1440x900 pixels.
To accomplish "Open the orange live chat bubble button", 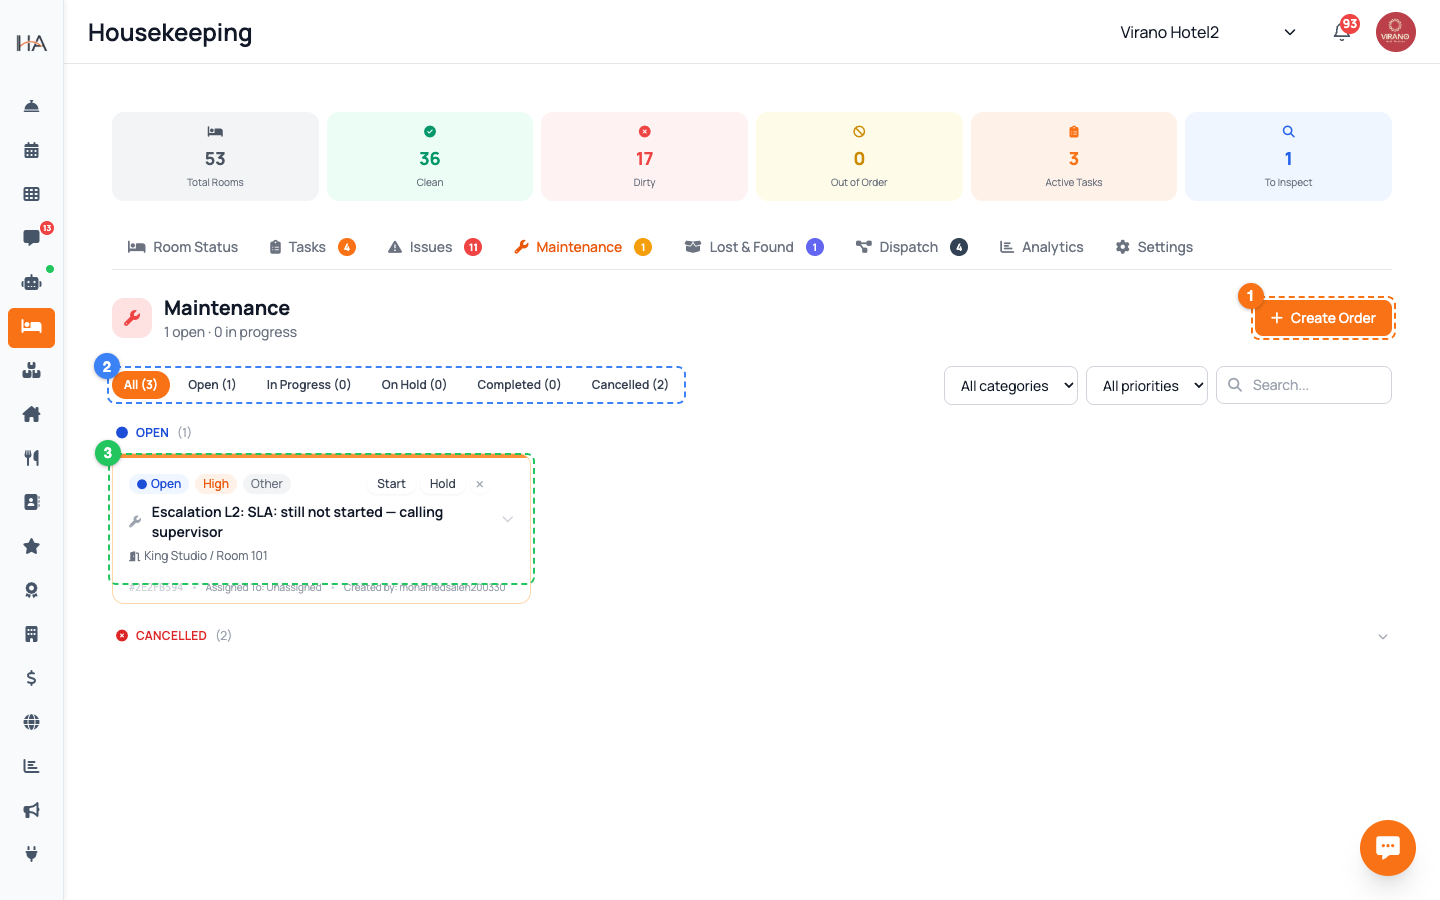I will [1387, 848].
